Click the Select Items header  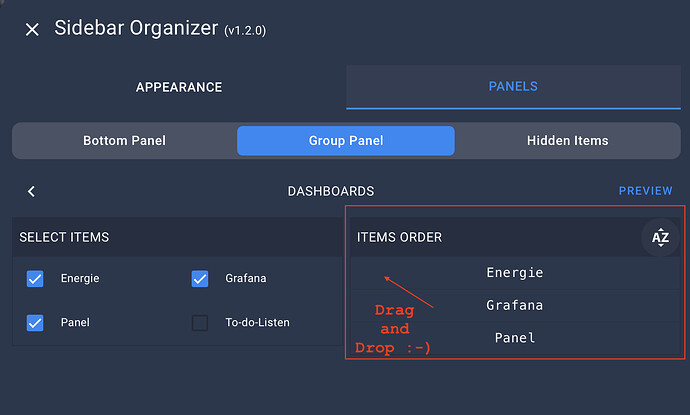(x=64, y=237)
